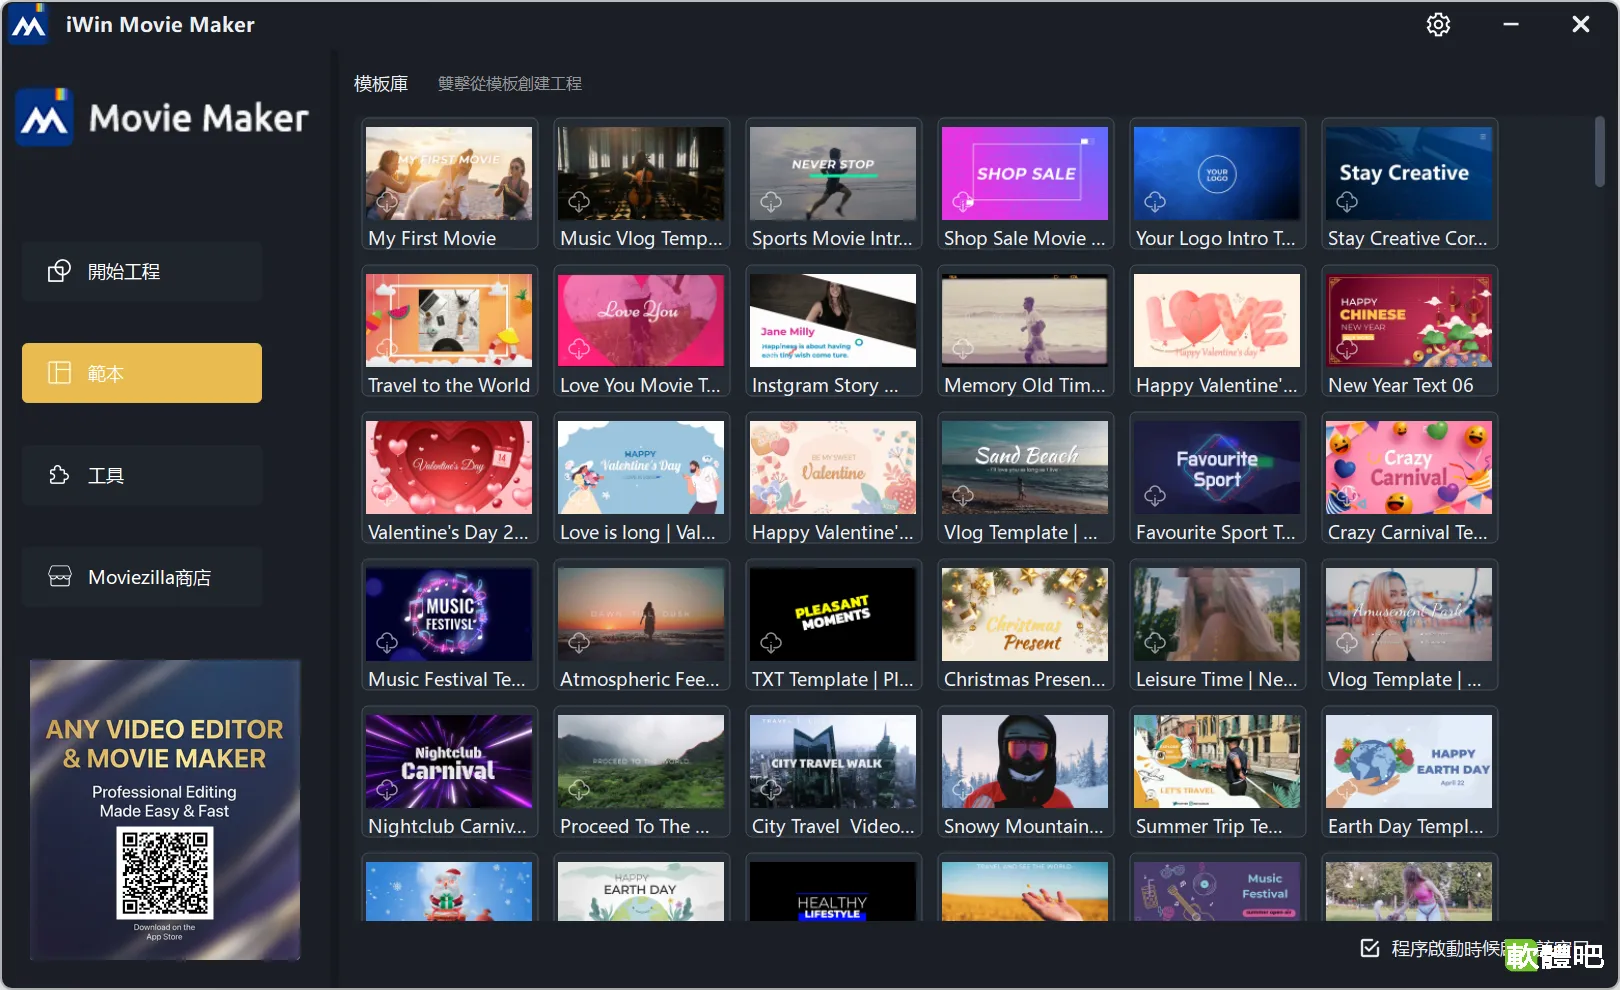Download City Travel Video cloud icon
Image resolution: width=1620 pixels, height=990 pixels.
pyautogui.click(x=771, y=790)
